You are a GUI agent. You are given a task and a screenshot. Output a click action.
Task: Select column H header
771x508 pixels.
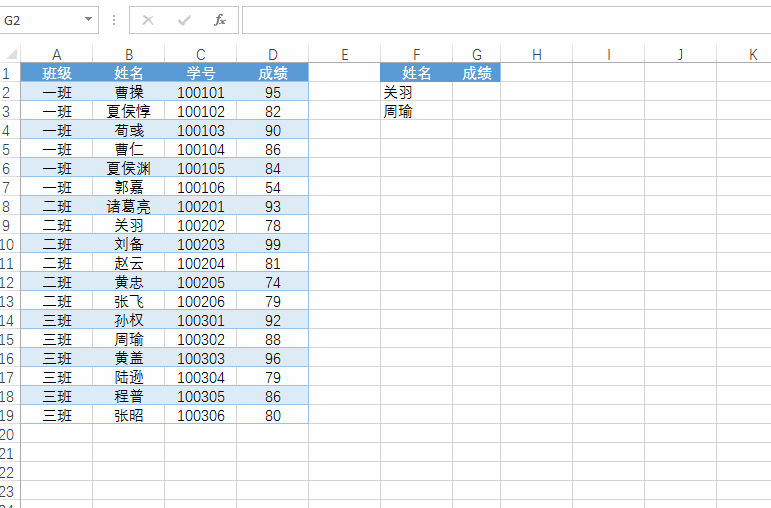coord(536,54)
